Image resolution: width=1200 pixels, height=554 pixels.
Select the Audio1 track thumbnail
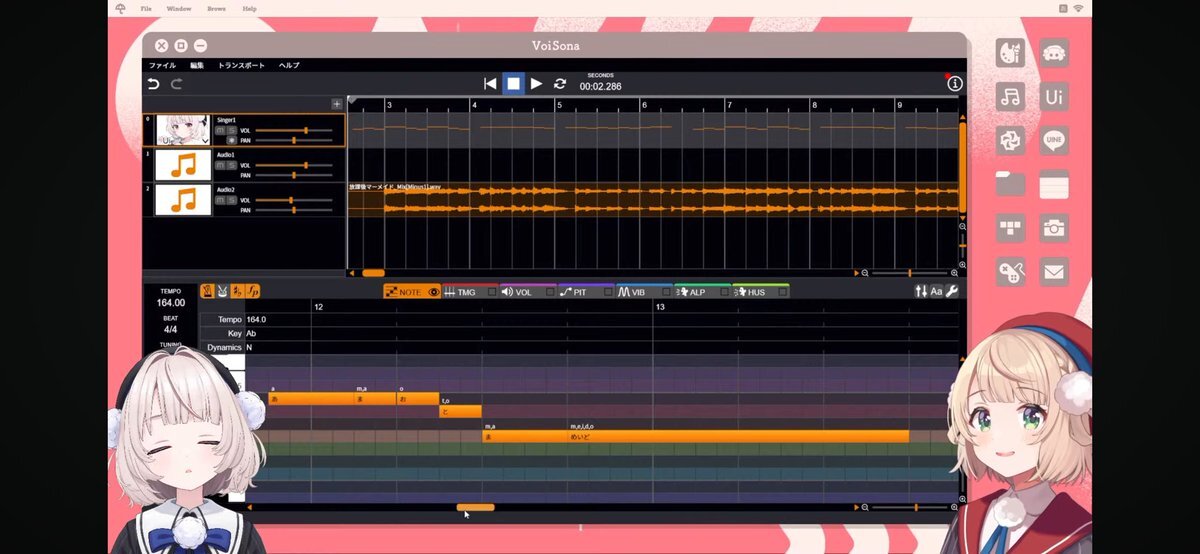(183, 165)
